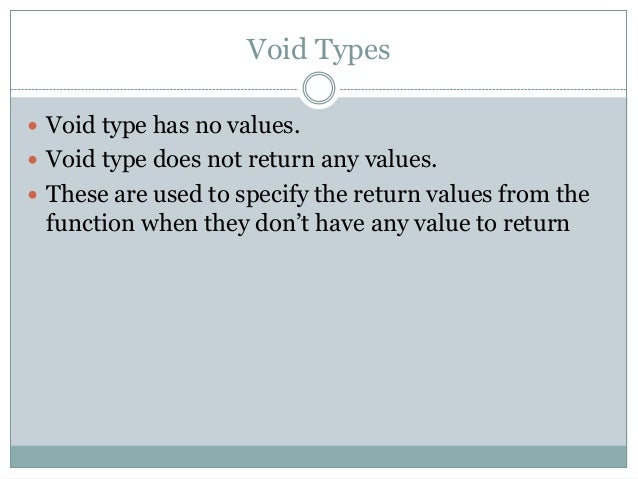Click the word 'values.' in first bullet
The width and height of the screenshot is (638, 479).
point(263,125)
